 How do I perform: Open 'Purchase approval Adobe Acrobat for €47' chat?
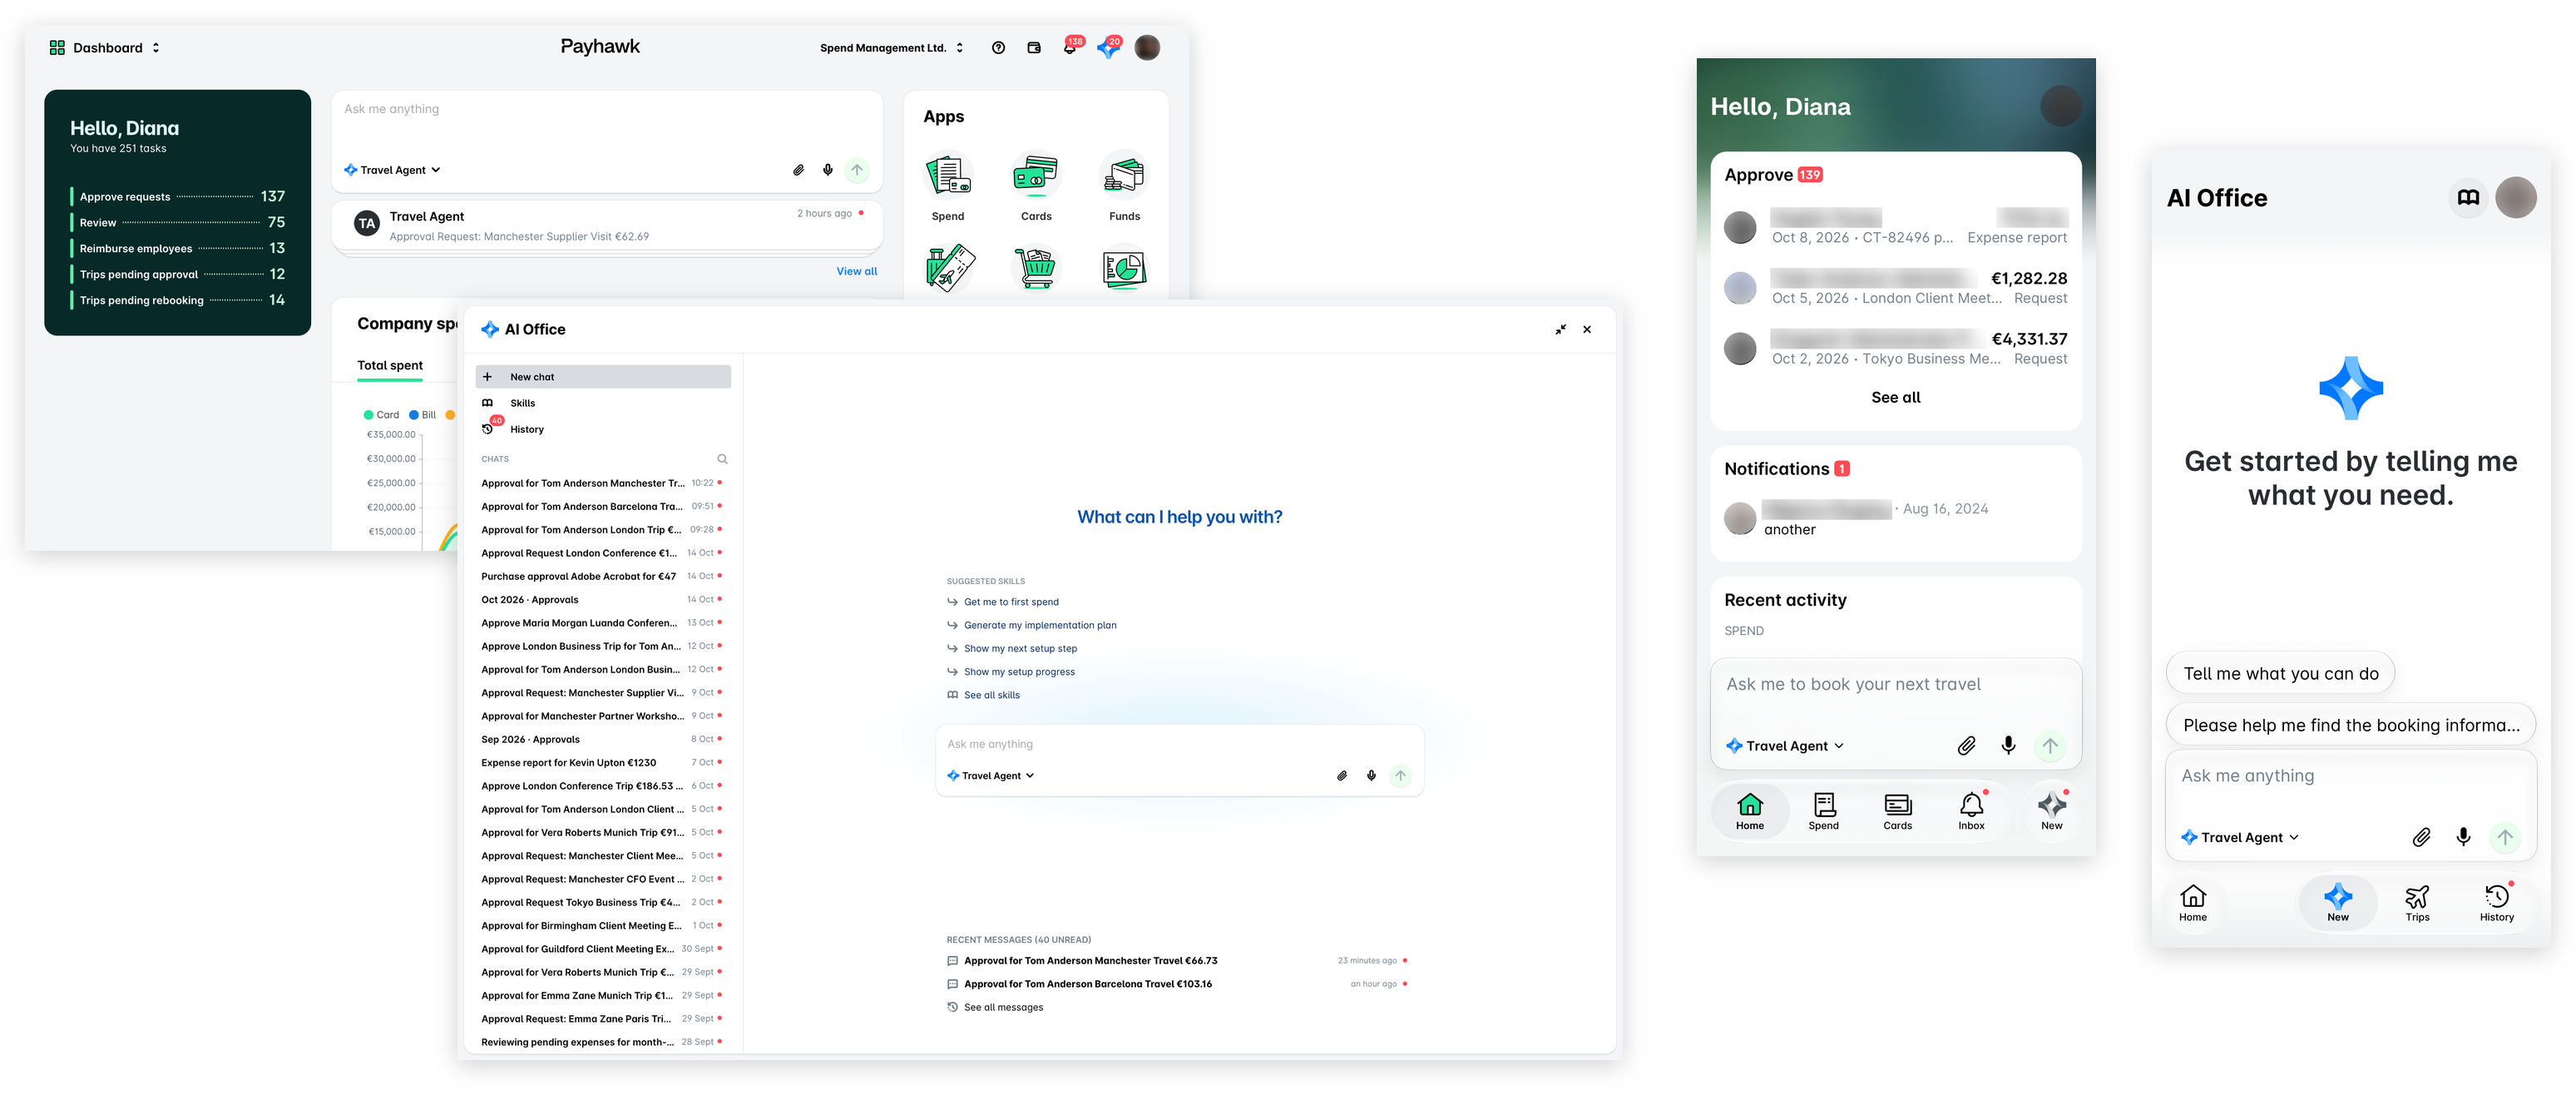click(x=601, y=576)
